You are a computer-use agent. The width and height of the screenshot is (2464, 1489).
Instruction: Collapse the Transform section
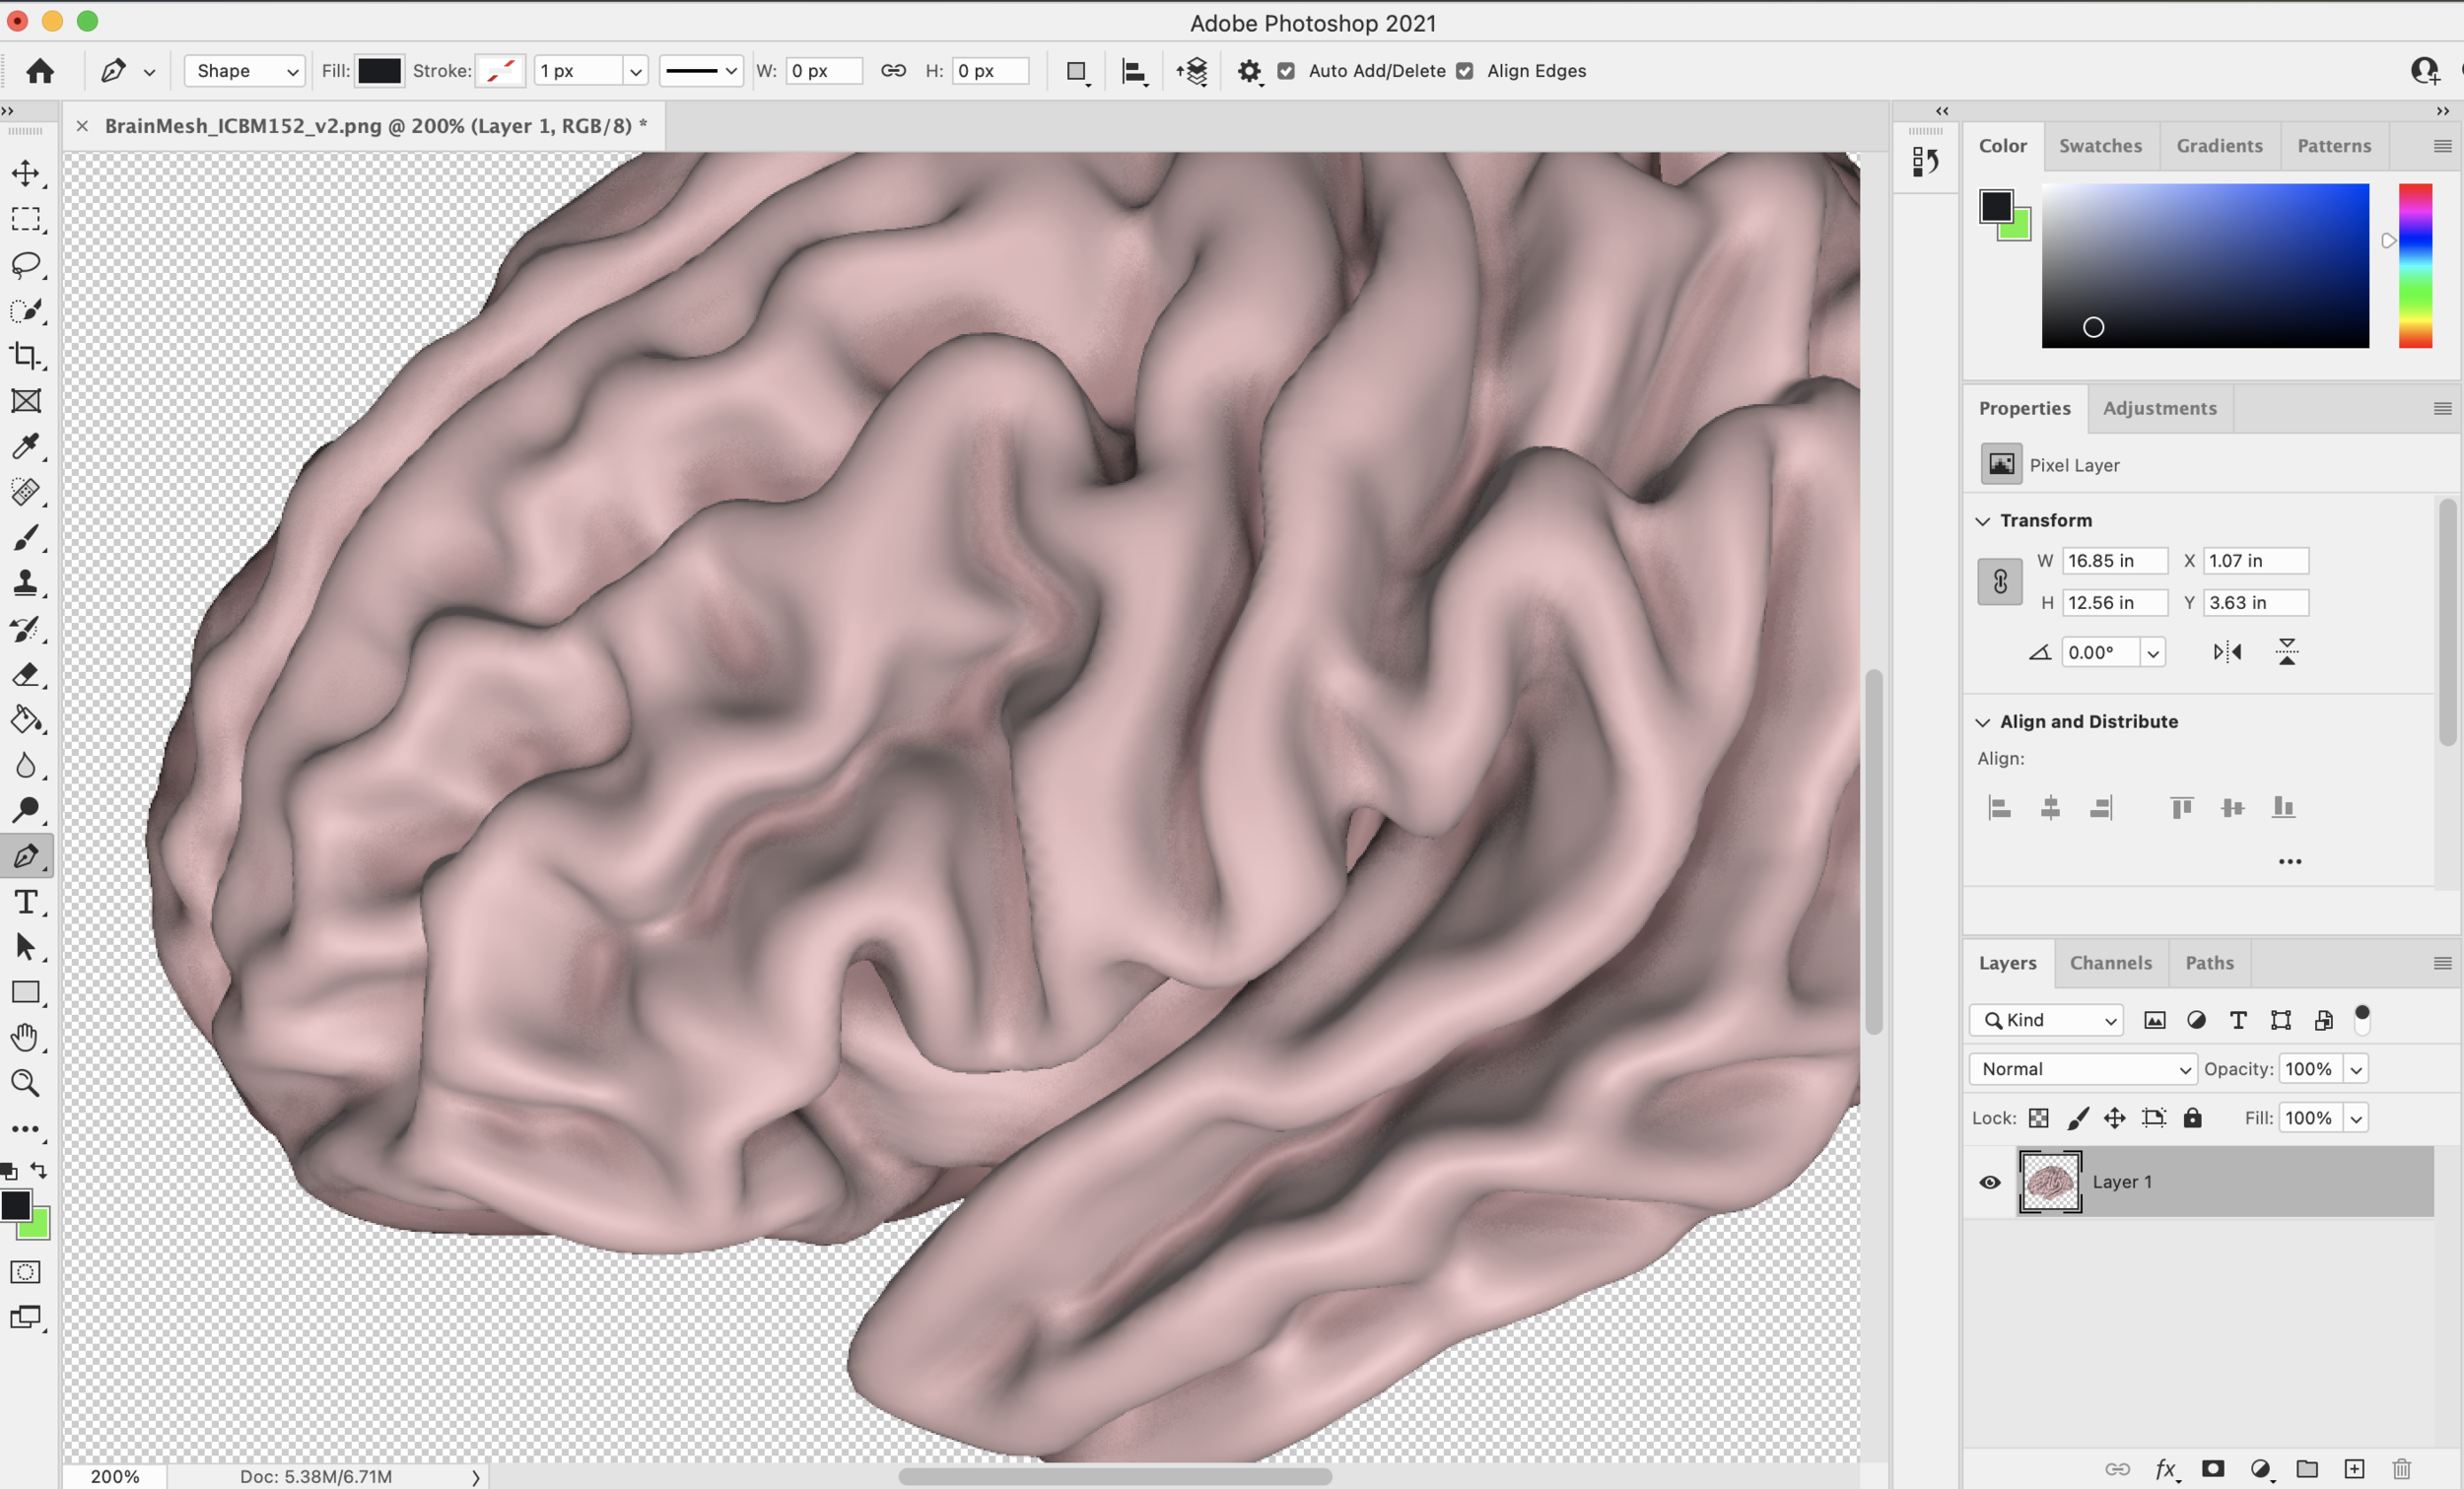pyautogui.click(x=1983, y=521)
